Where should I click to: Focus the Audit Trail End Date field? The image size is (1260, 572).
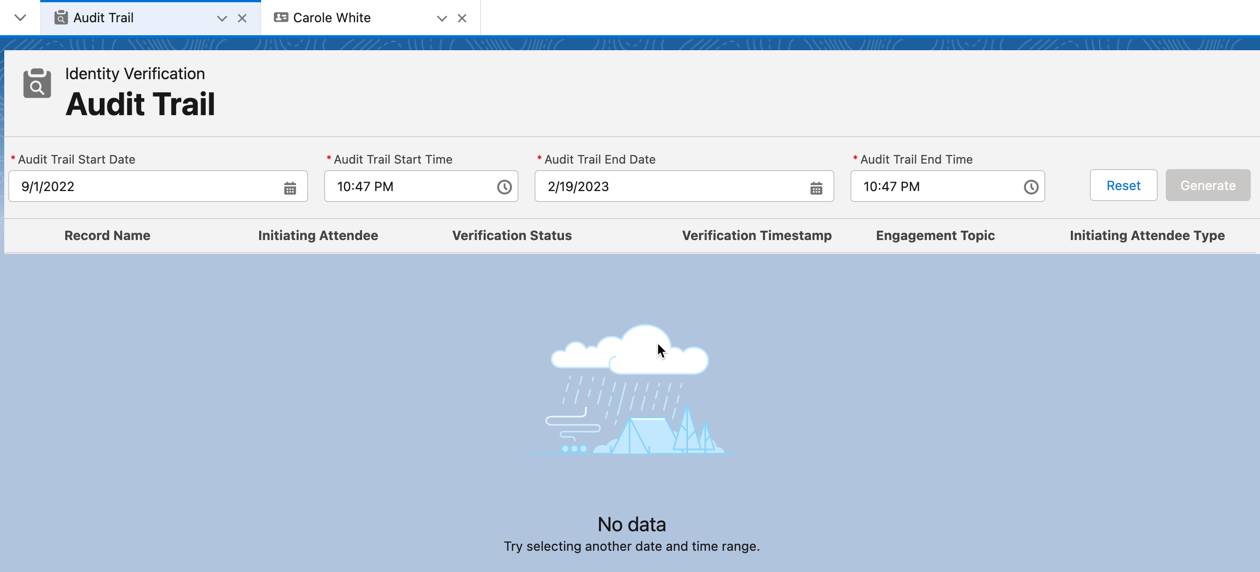[684, 186]
